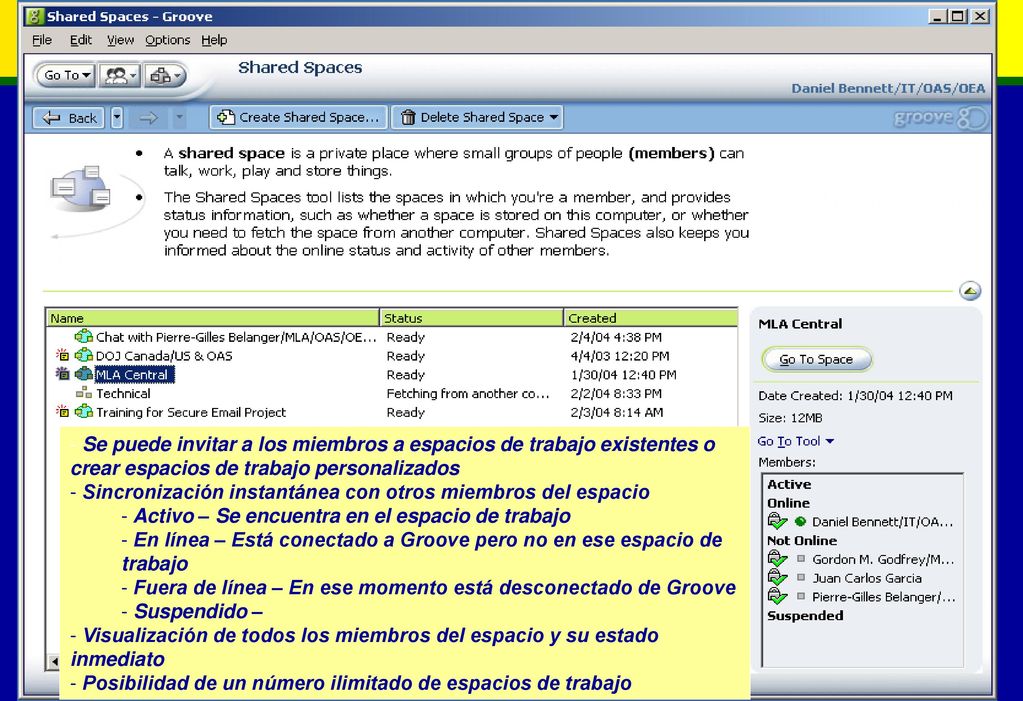The image size is (1023, 701).
Task: Click unread marker beside MLA Central
Action: pos(62,374)
